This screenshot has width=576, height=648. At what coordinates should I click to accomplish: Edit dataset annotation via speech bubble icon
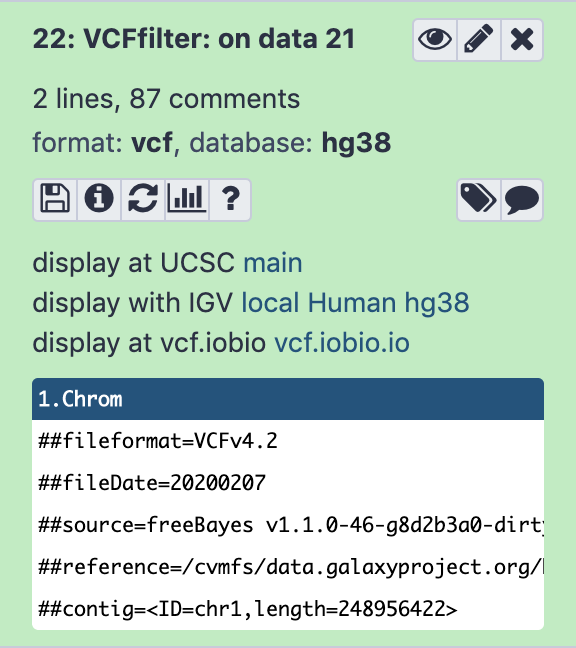pos(522,200)
